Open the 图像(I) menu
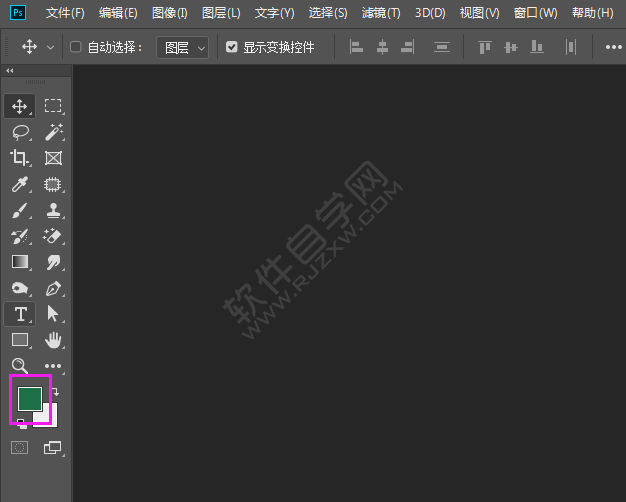This screenshot has height=502, width=626. point(170,13)
